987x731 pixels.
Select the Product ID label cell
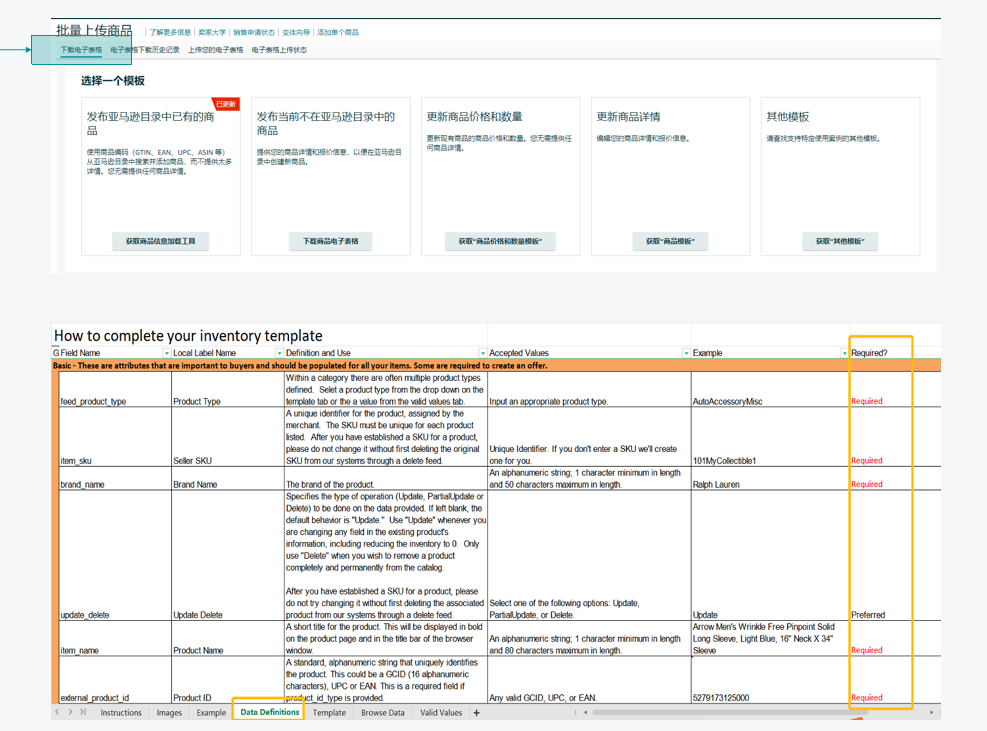click(228, 680)
